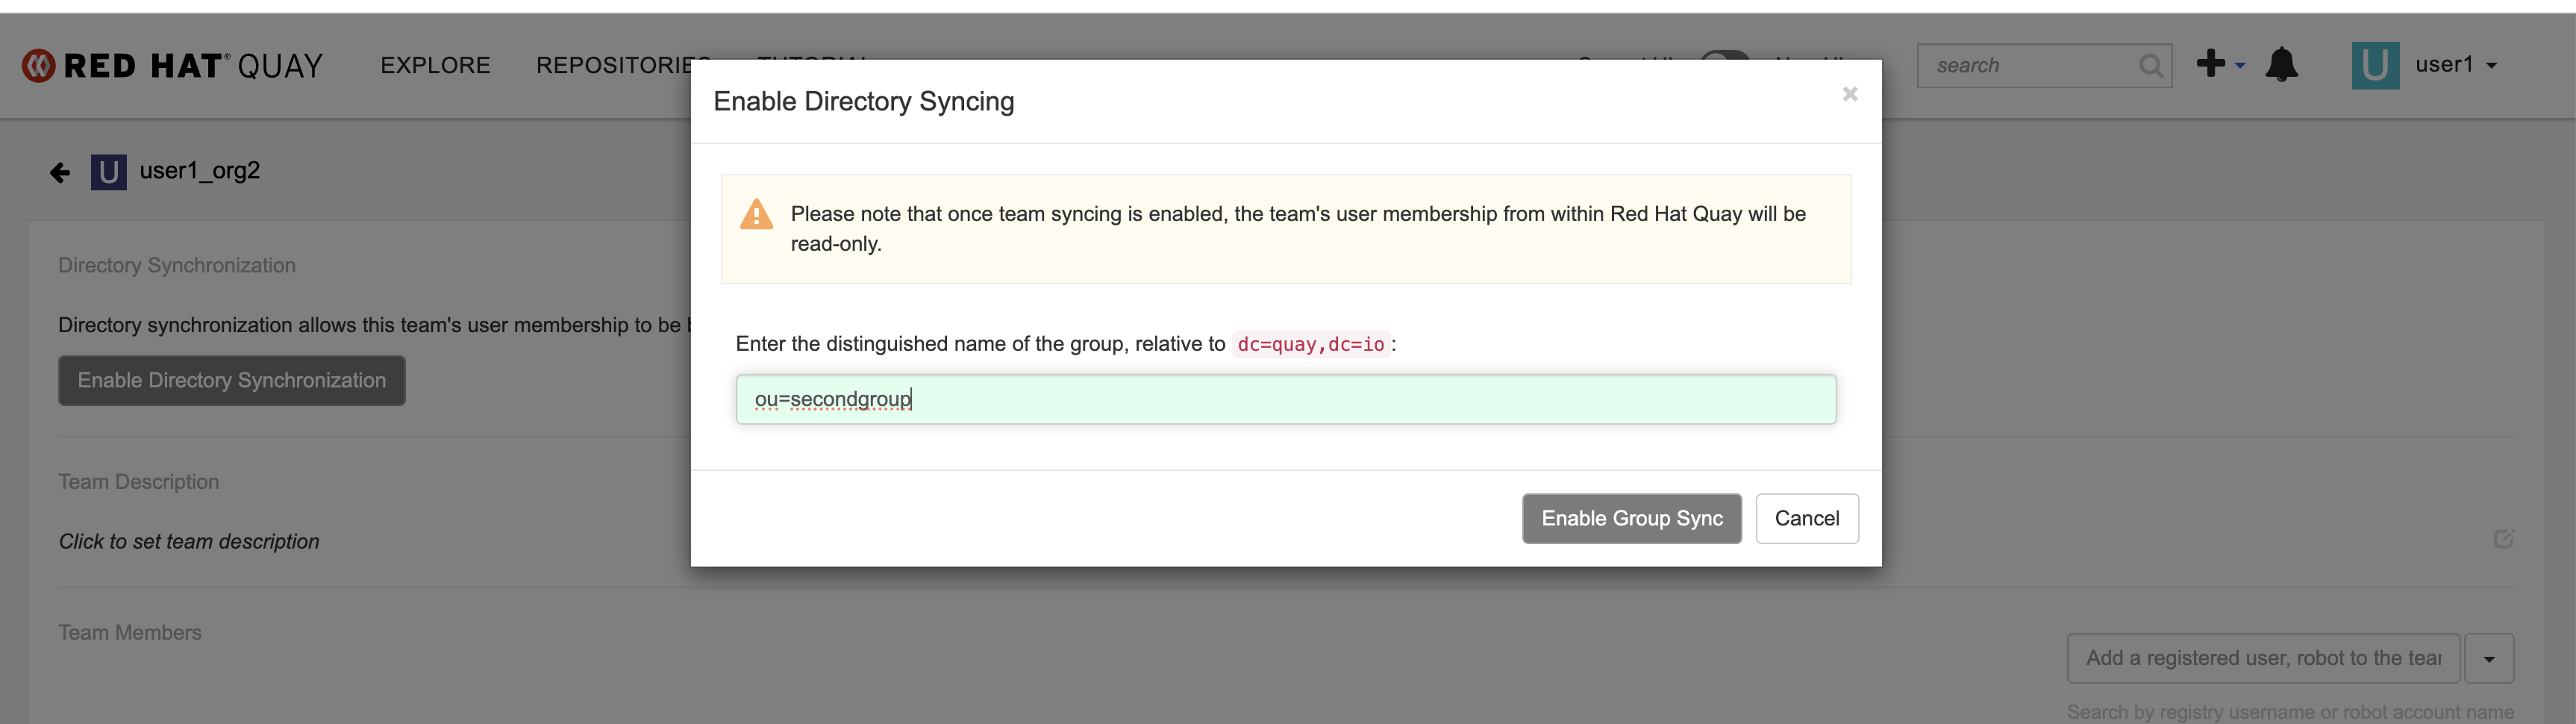Click the orange warning triangle icon
The height and width of the screenshot is (724, 2576).
pyautogui.click(x=756, y=214)
